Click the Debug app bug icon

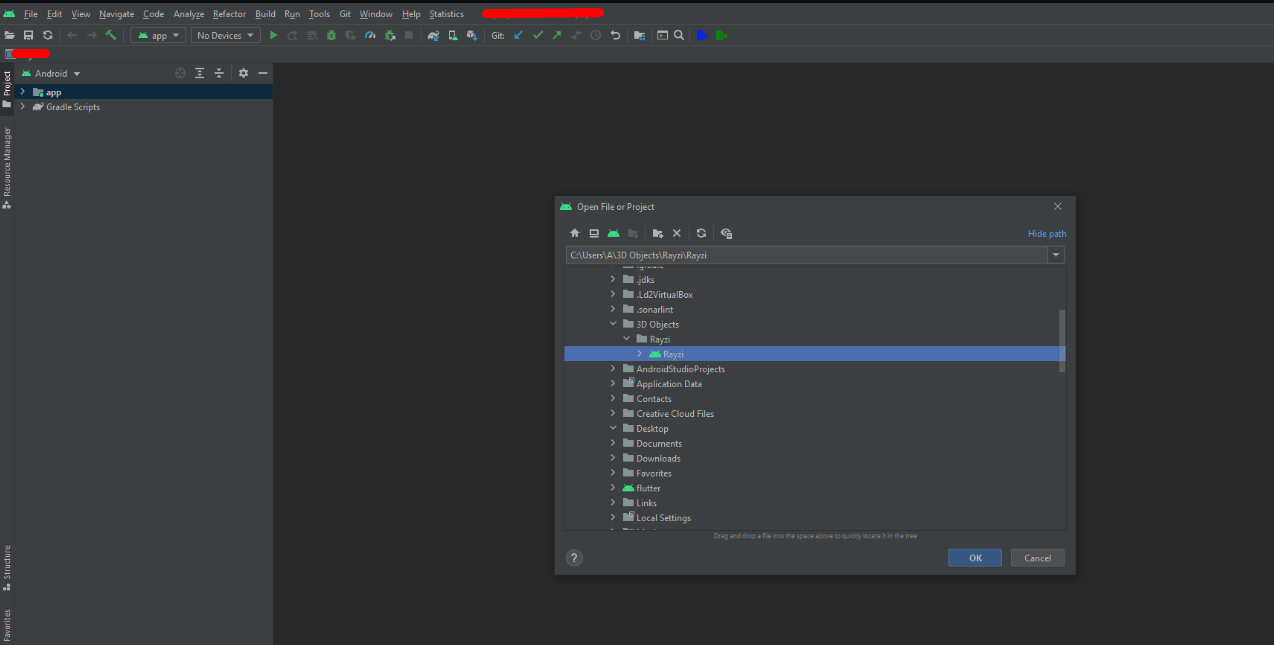(x=331, y=35)
